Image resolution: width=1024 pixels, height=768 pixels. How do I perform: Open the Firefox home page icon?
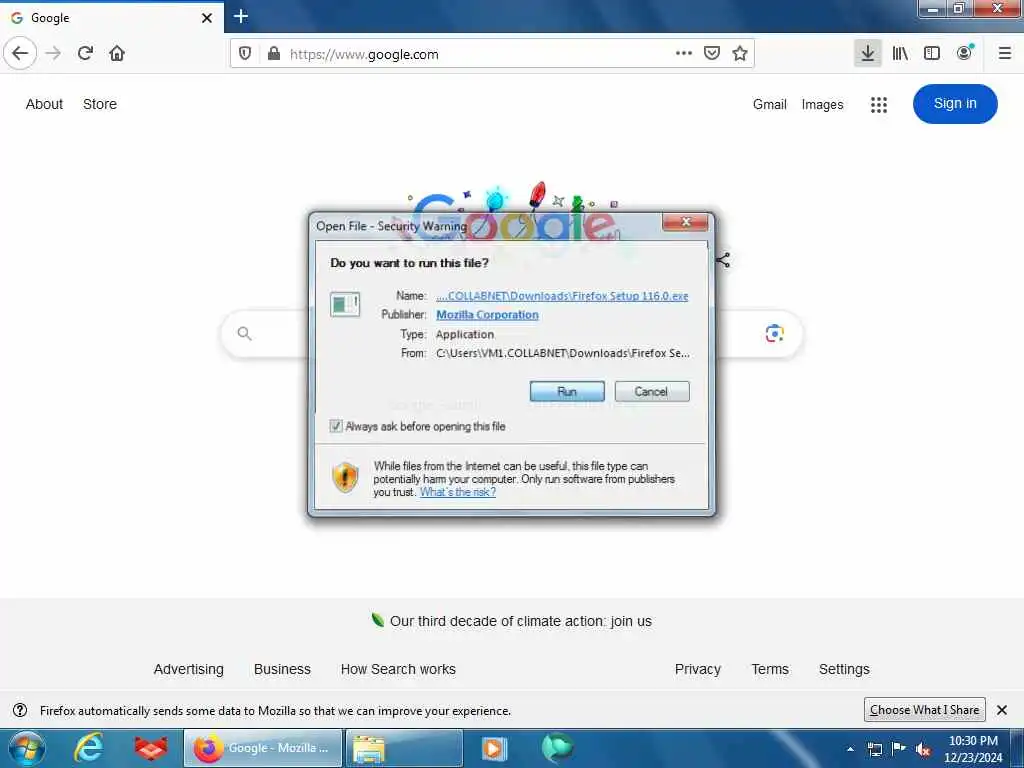coord(117,54)
